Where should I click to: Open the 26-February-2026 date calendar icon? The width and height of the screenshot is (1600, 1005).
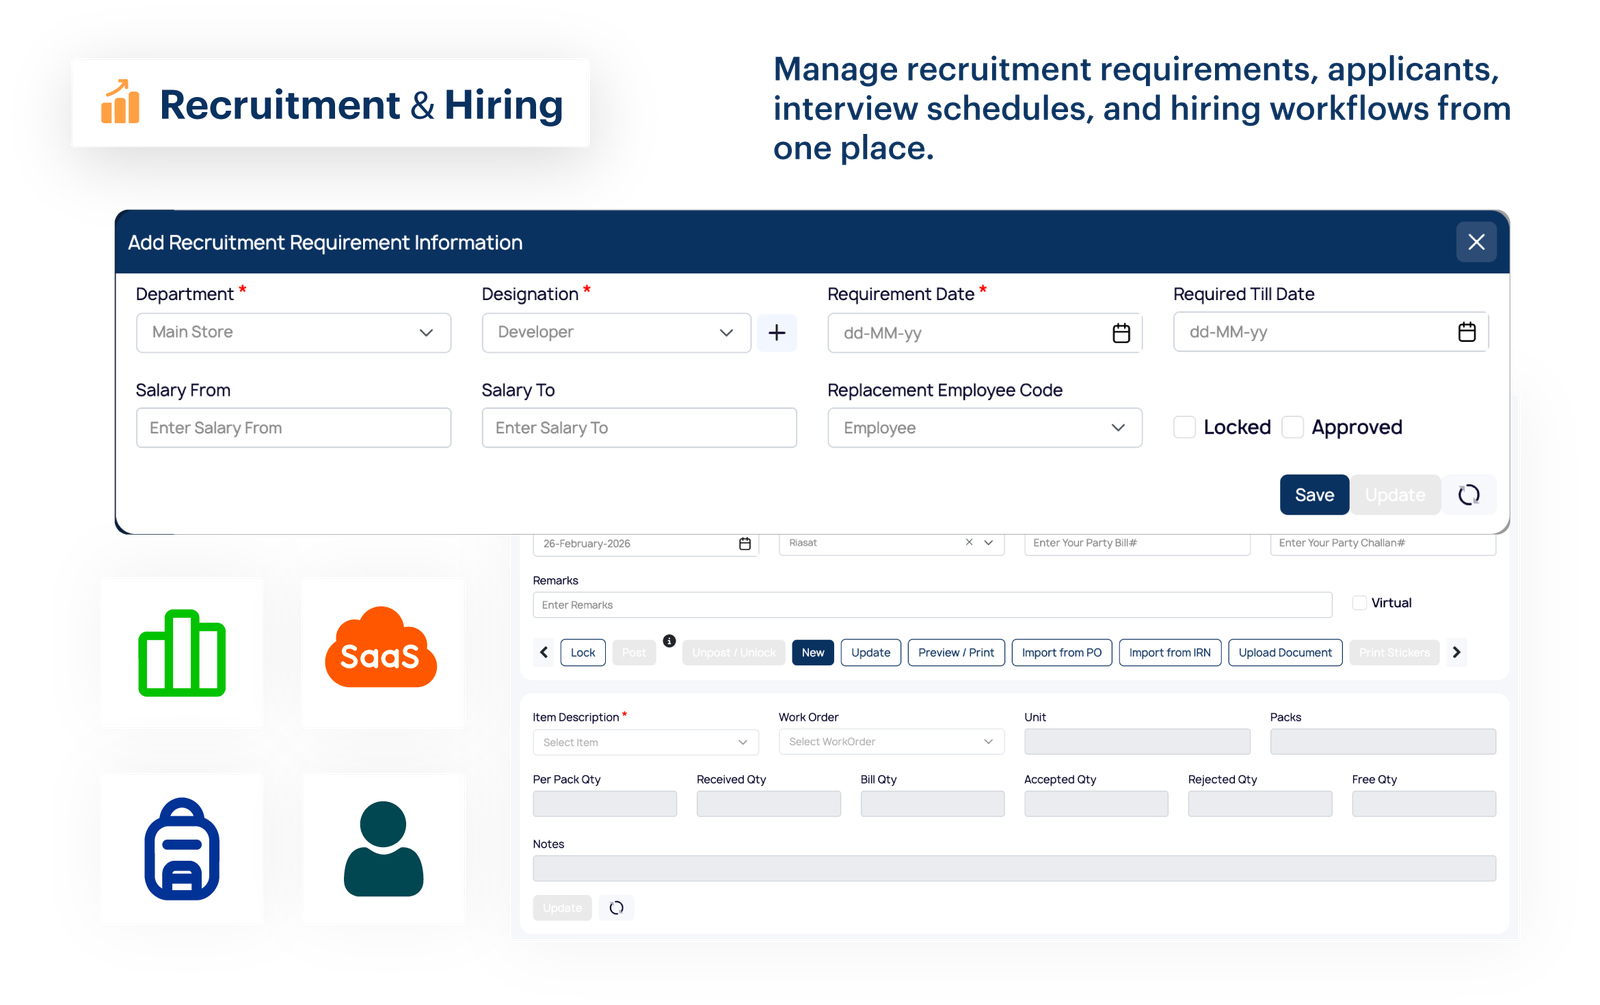(744, 543)
